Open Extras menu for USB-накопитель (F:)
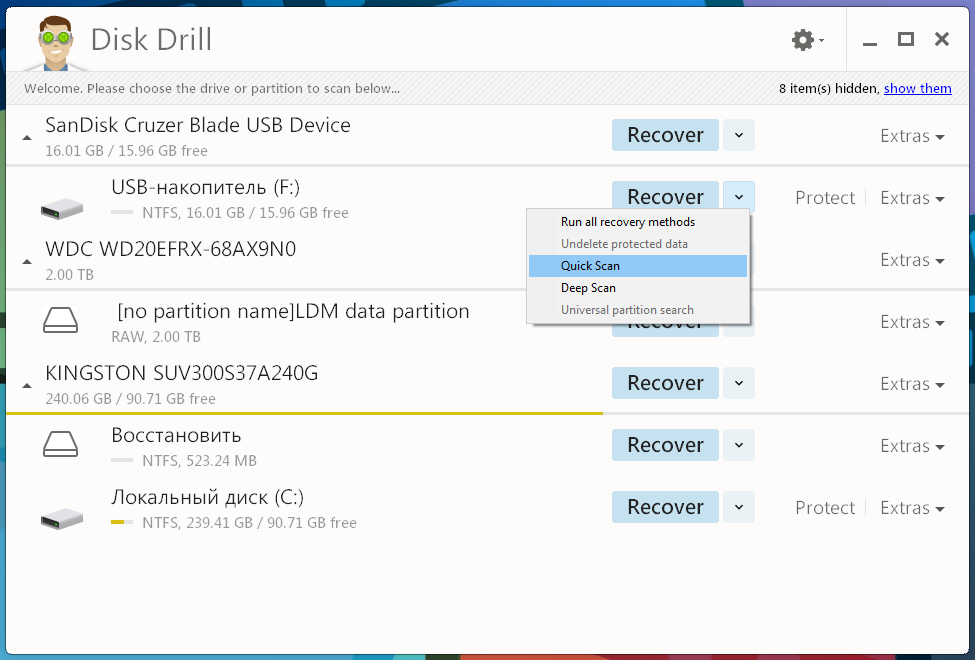This screenshot has height=660, width=975. pos(912,198)
